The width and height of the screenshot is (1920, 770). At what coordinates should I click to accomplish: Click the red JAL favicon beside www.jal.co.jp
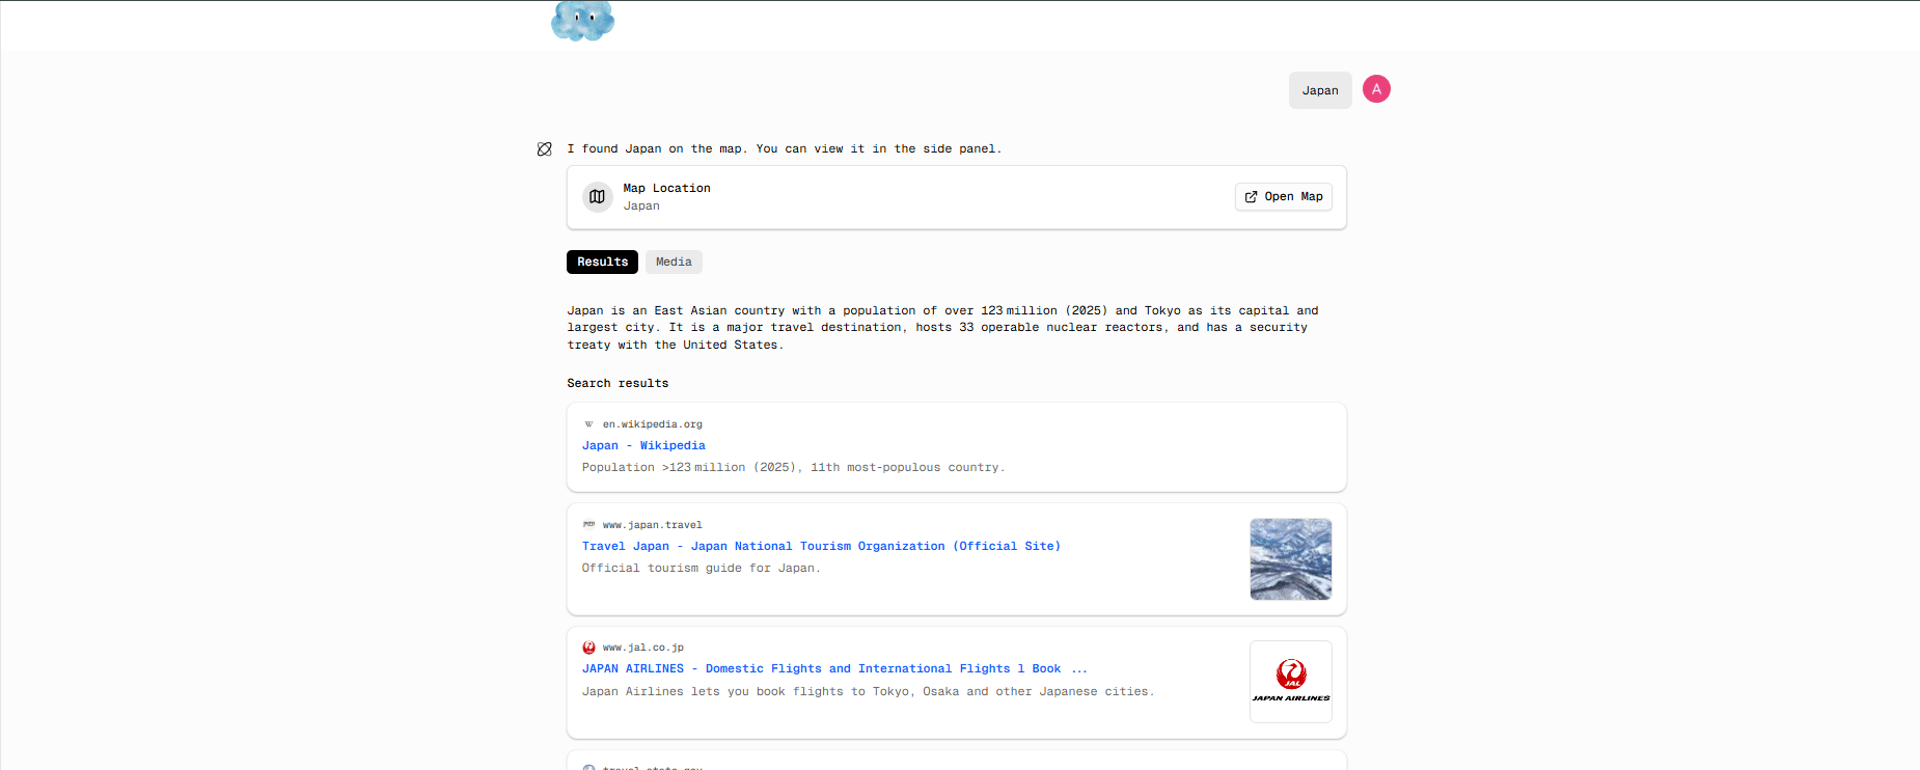pos(589,647)
